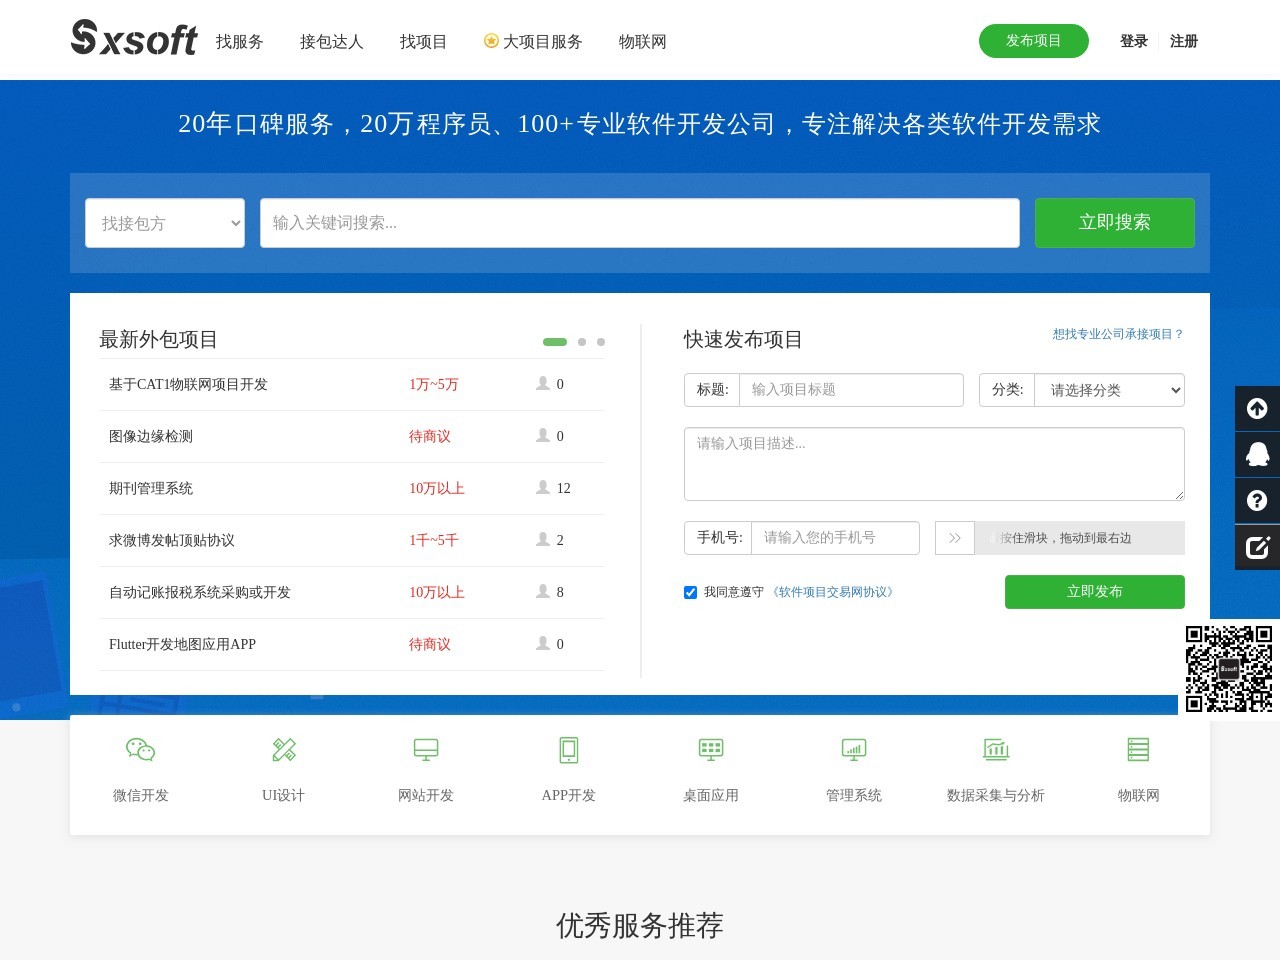
Task: Open the 《软件项目交易网协议》 agreement link
Action: (x=833, y=592)
